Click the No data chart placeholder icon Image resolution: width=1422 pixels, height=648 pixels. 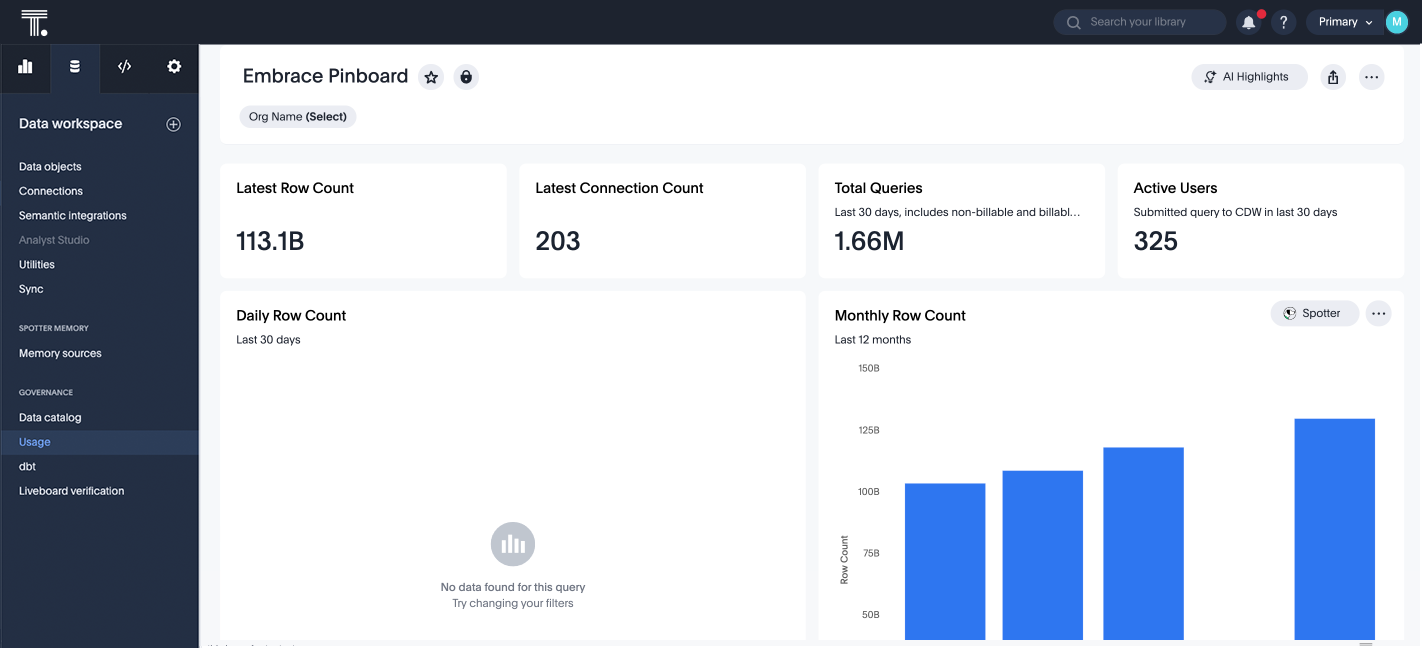click(513, 544)
